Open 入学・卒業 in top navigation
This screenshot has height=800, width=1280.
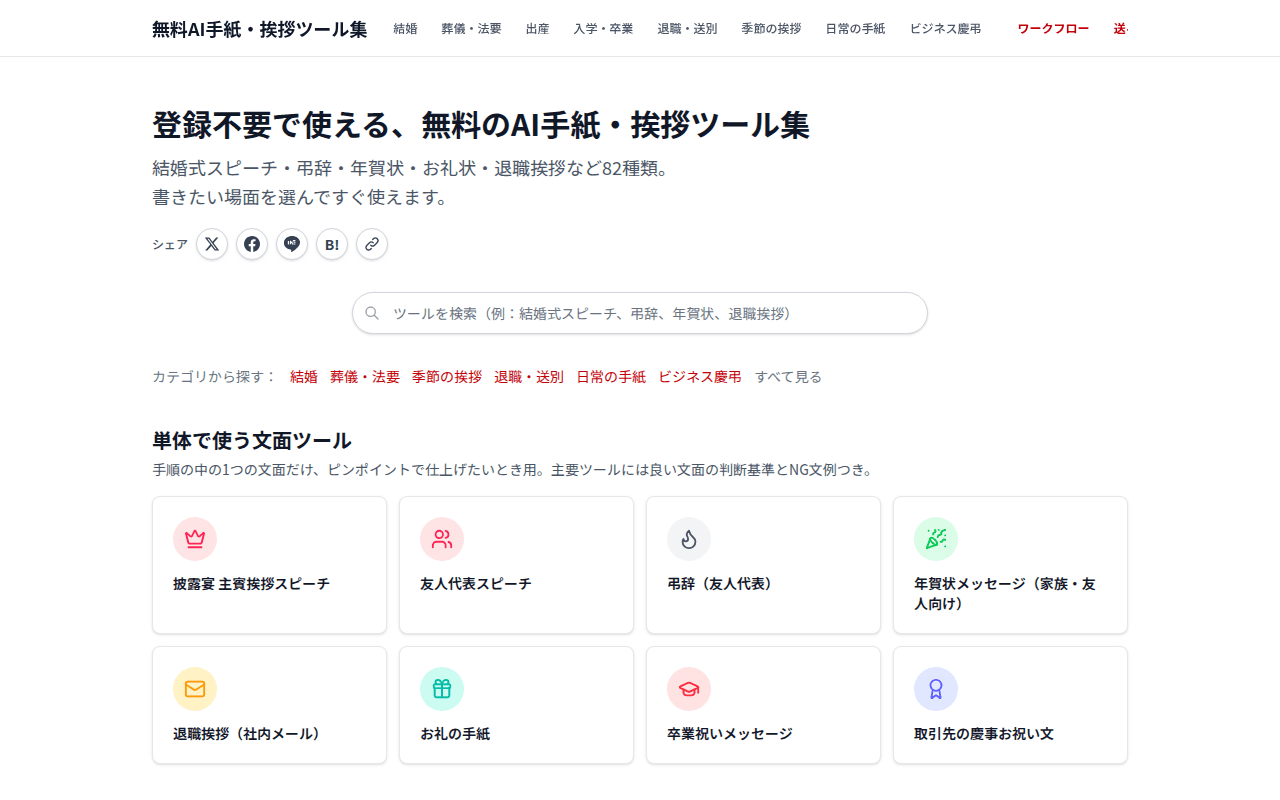coord(604,28)
